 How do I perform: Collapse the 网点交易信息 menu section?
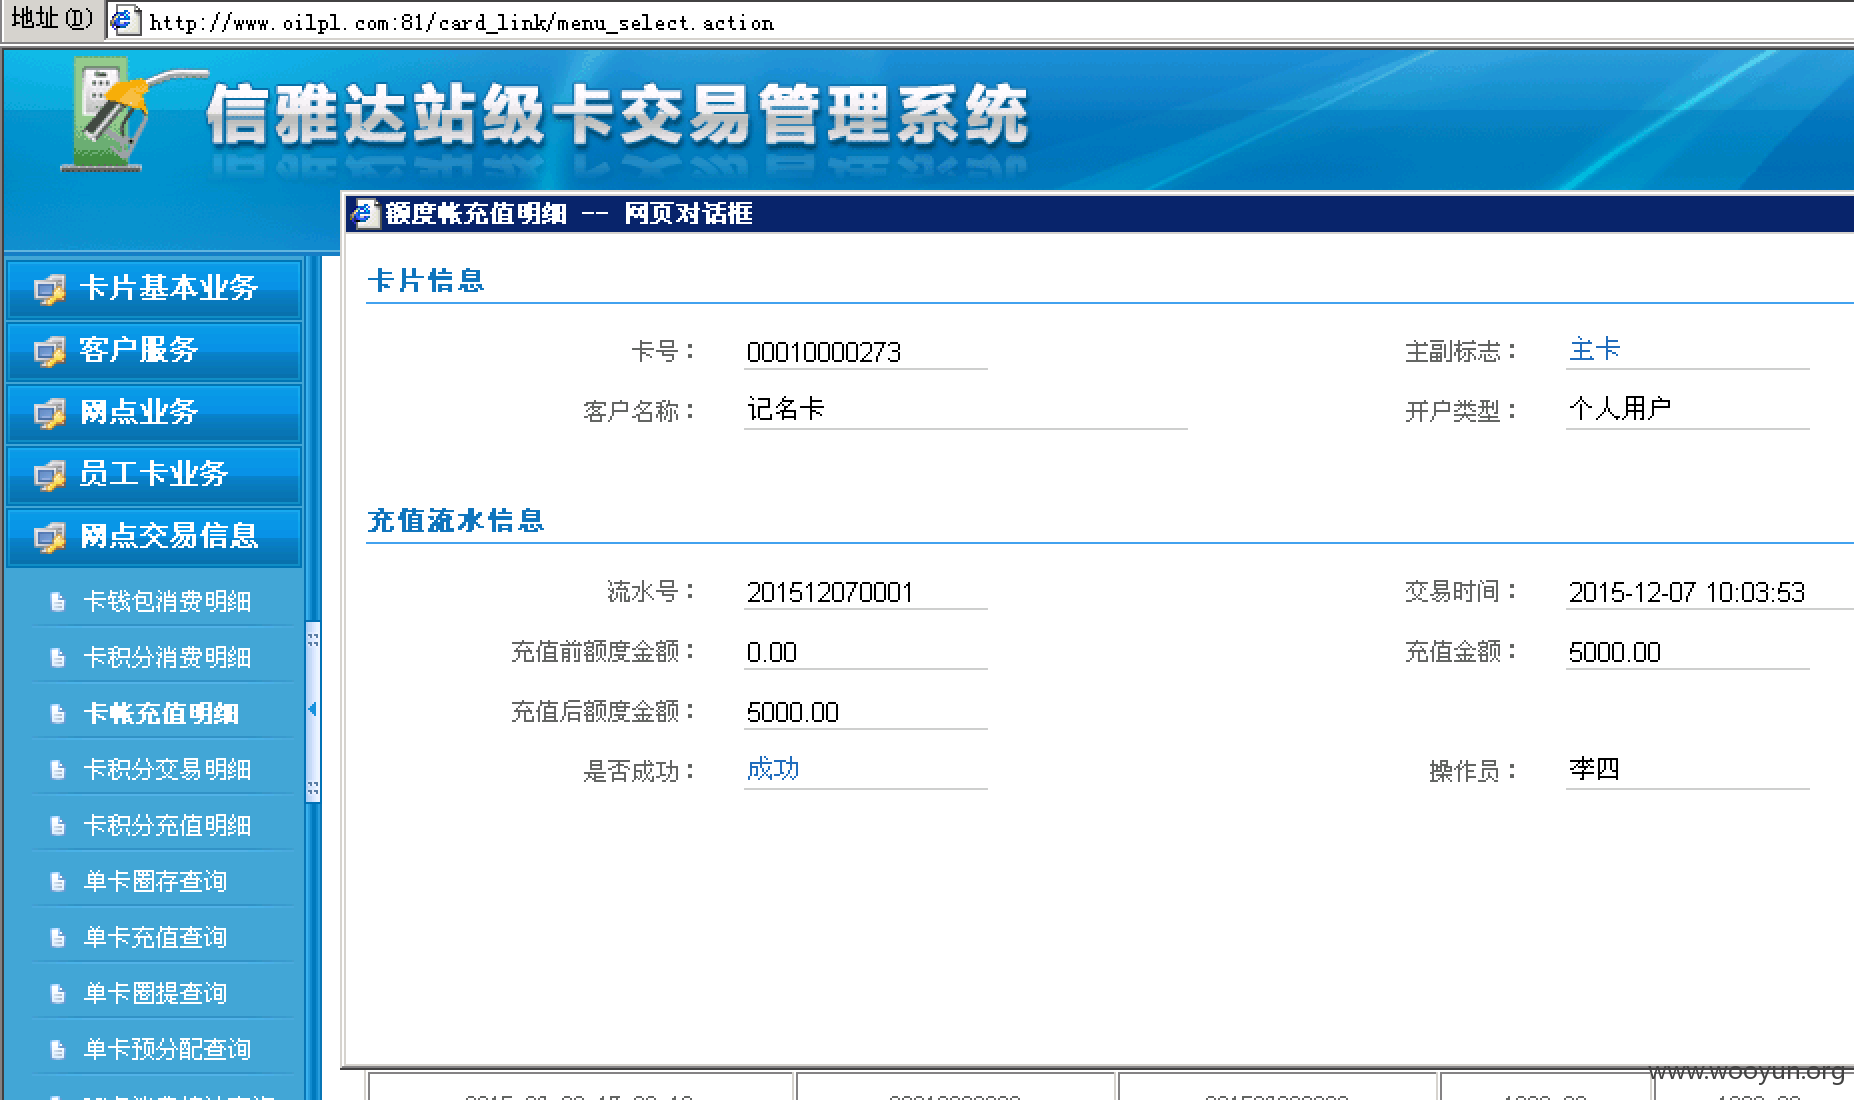click(154, 537)
